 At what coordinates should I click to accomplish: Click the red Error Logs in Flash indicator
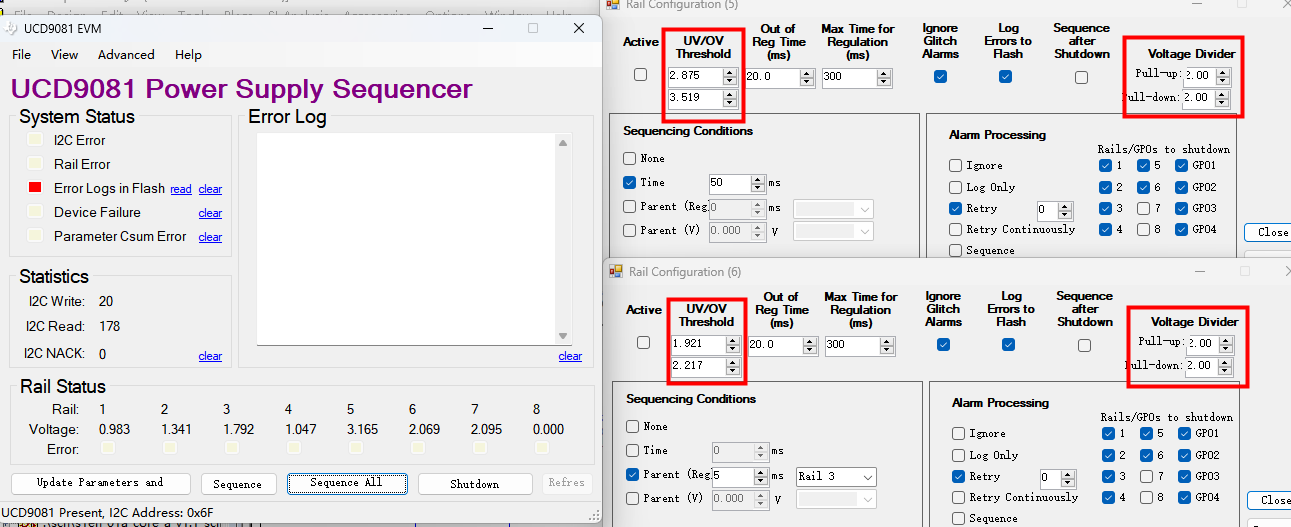point(35,187)
